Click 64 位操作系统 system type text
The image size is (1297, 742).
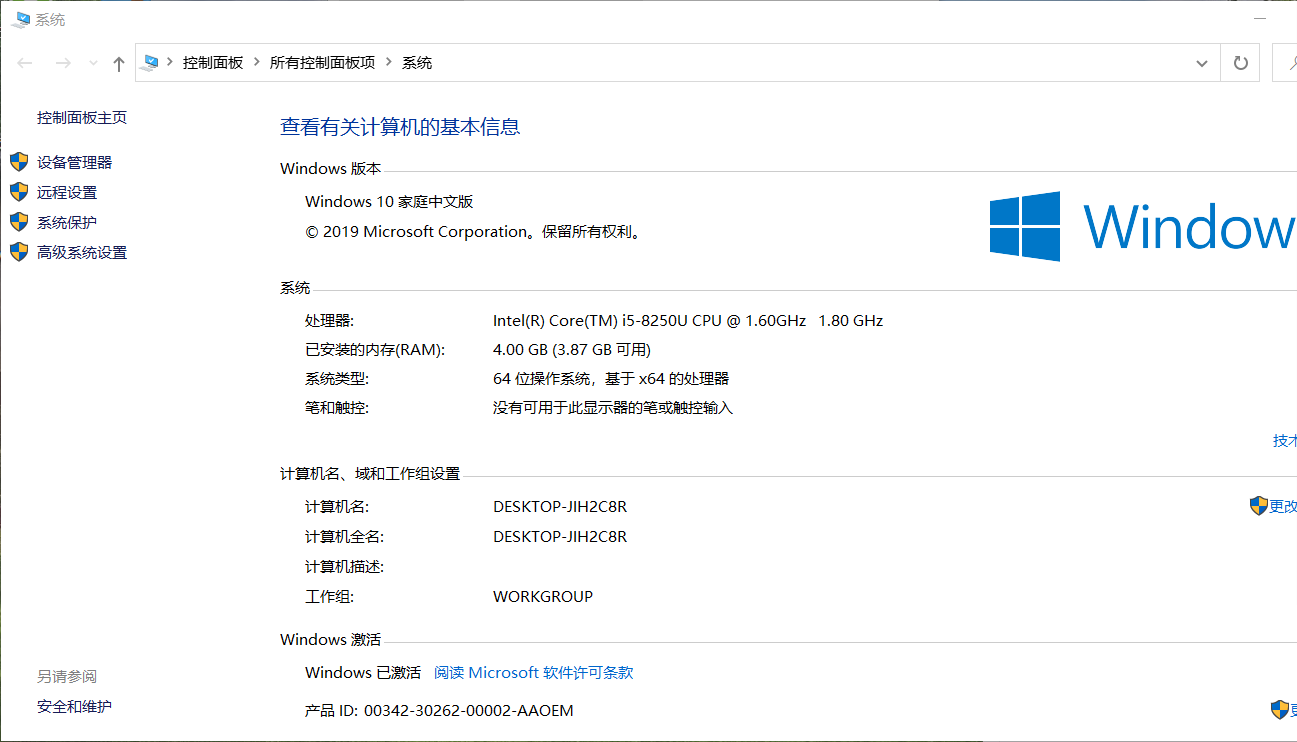tap(611, 378)
